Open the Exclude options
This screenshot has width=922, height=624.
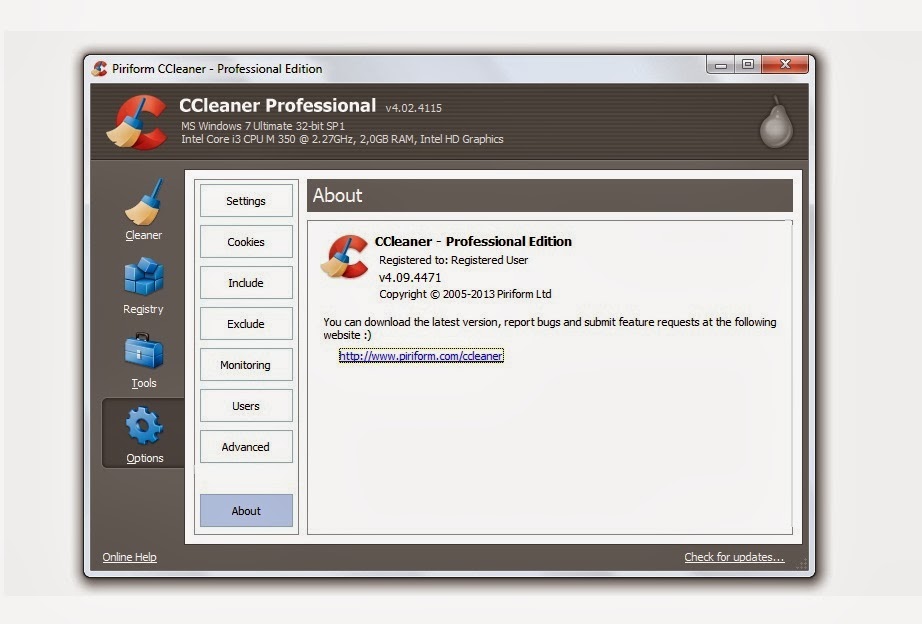coord(246,323)
